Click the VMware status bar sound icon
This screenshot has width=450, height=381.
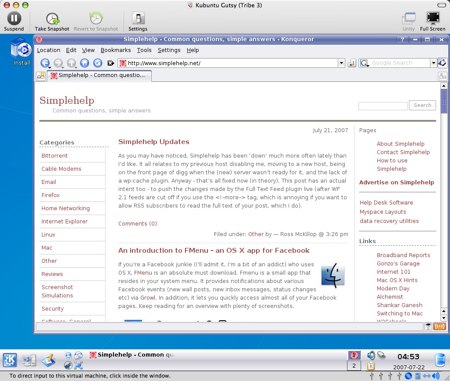pos(436,376)
